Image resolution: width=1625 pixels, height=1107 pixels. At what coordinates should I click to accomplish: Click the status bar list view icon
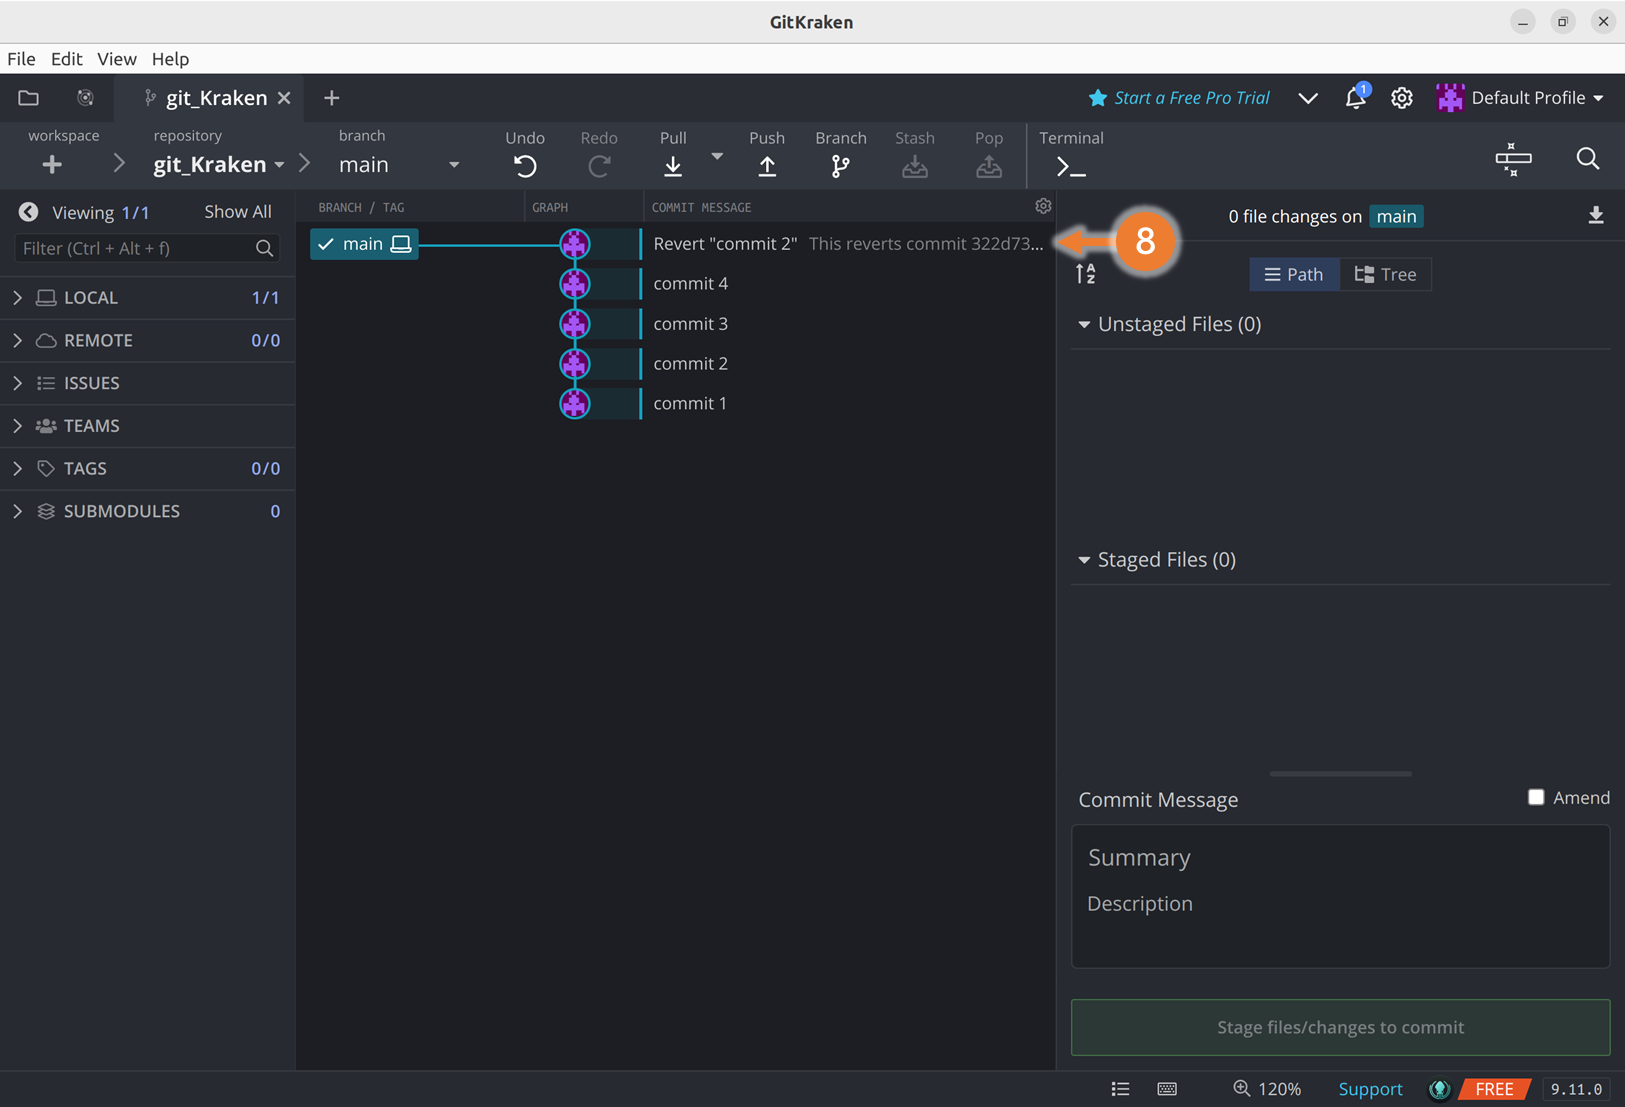point(1120,1088)
